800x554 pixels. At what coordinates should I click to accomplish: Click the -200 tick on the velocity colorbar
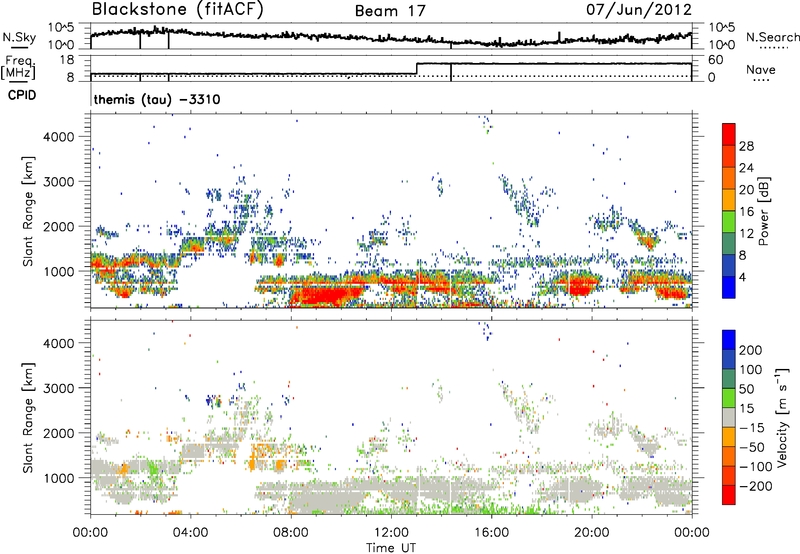(754, 486)
